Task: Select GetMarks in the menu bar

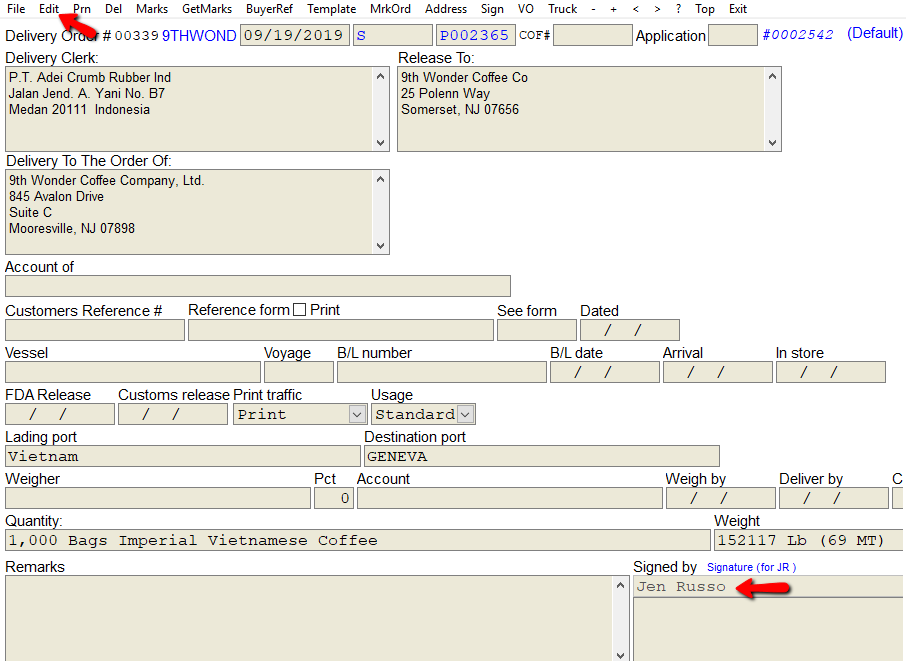Action: 207,9
